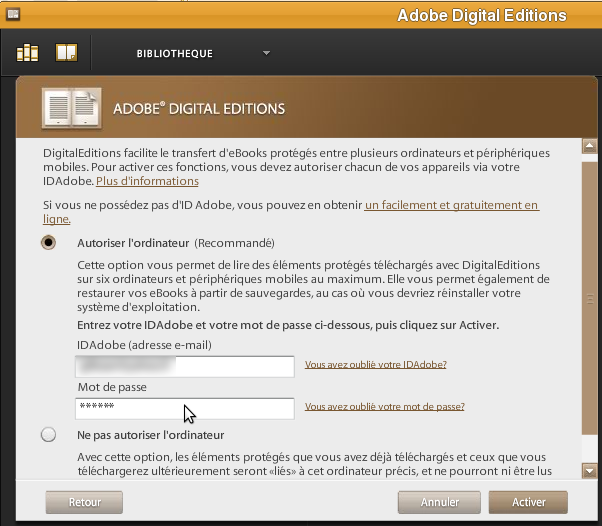The image size is (602, 526).
Task: Expand the BIBLIOTHEQUE dropdown arrow
Action: [x=266, y=53]
